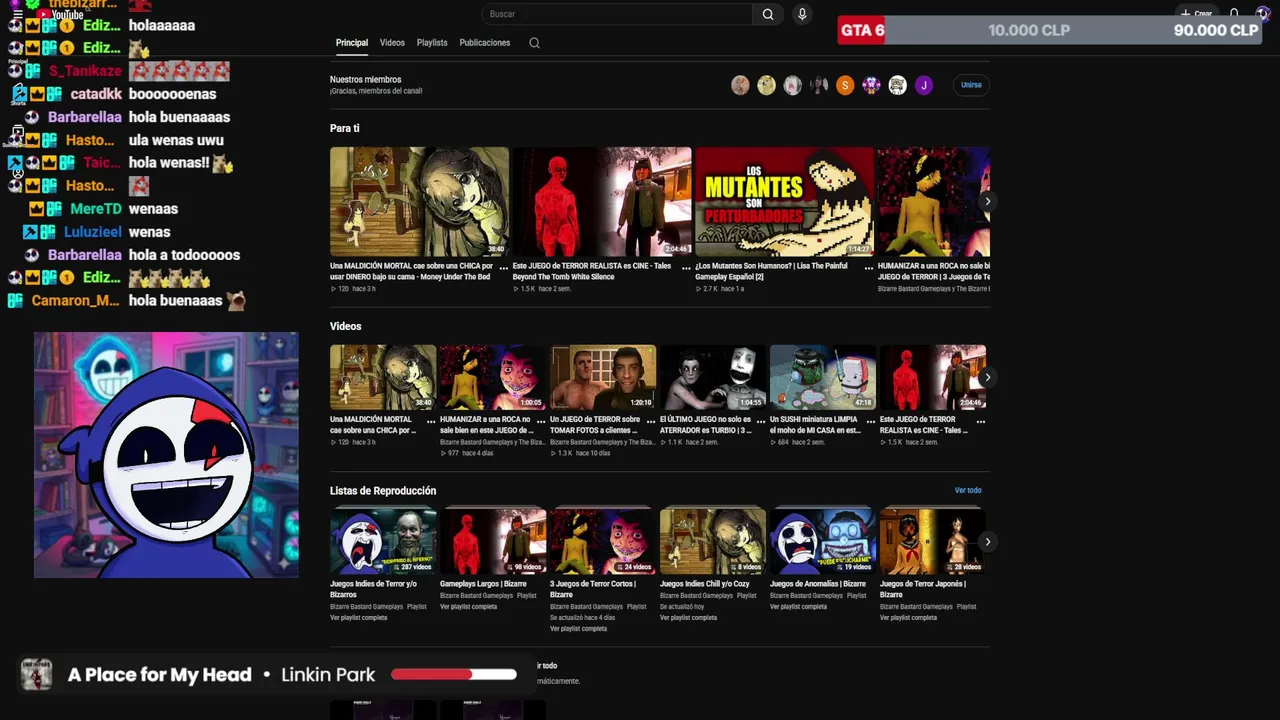Search within the channel using the tab-bar magnifier
Viewport: 1280px width, 720px height.
point(534,43)
